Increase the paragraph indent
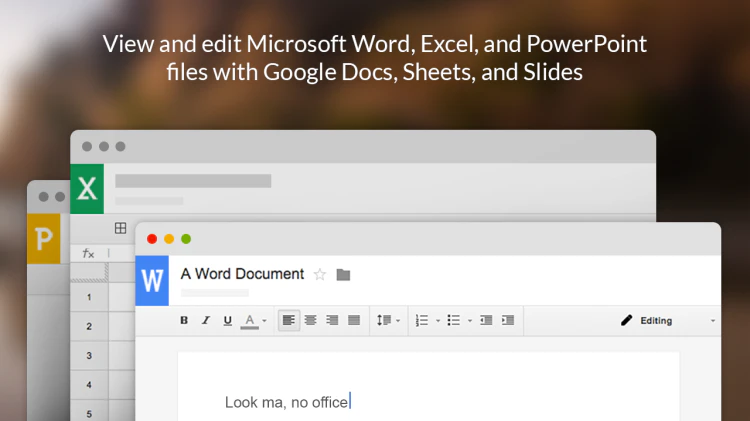This screenshot has width=750, height=421. (x=508, y=320)
